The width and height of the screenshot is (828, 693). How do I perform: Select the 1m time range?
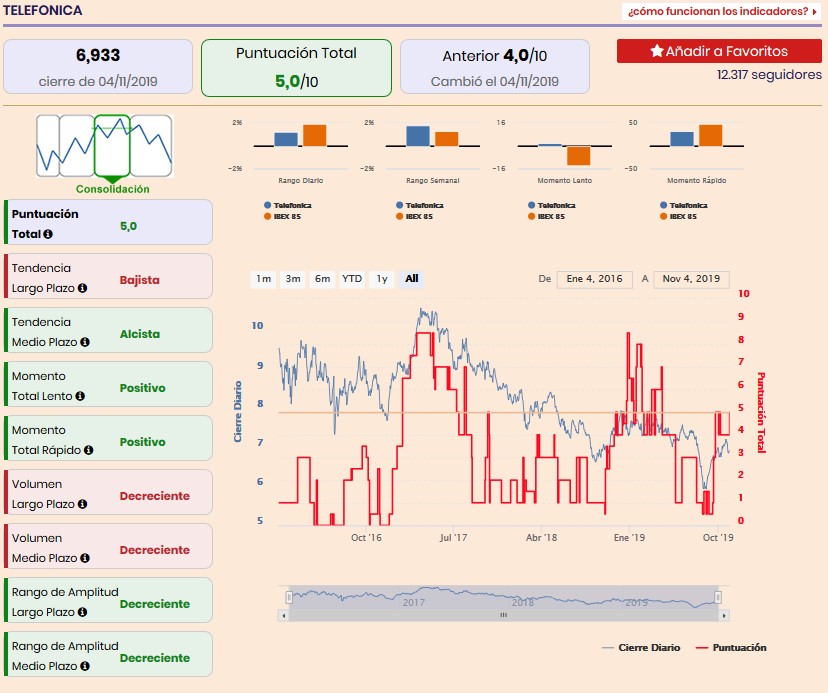coord(264,279)
